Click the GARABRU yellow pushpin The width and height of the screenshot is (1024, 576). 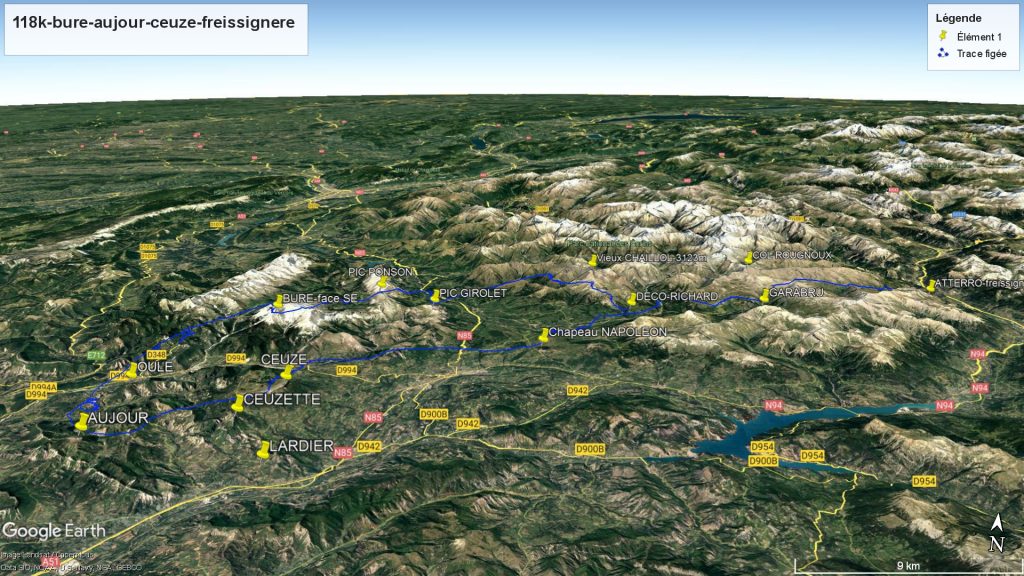765,295
